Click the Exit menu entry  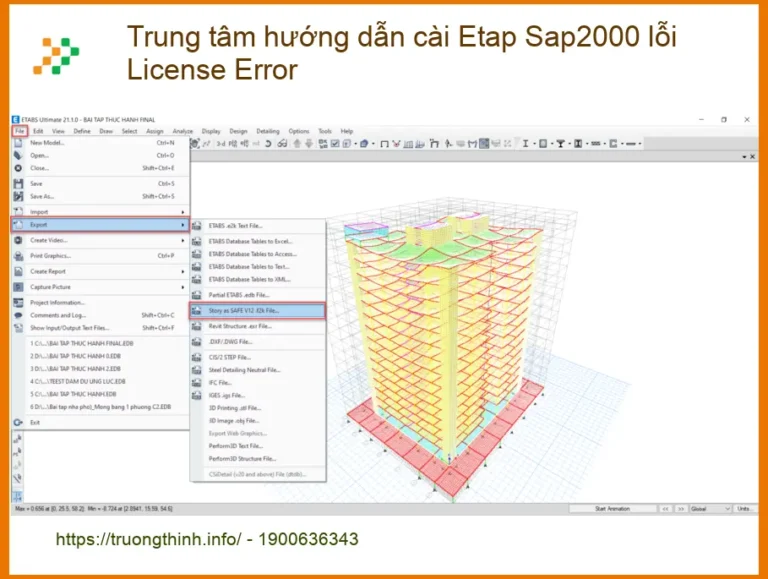point(100,422)
